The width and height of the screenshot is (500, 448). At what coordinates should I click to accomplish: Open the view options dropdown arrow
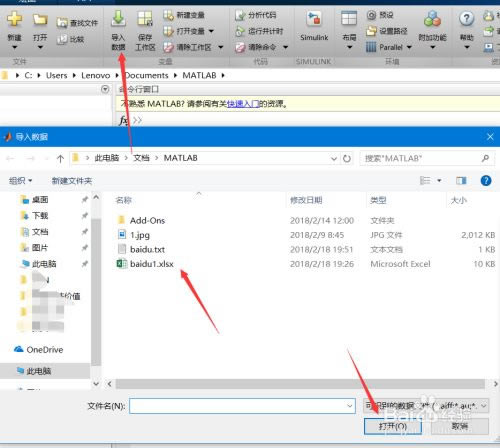click(439, 181)
